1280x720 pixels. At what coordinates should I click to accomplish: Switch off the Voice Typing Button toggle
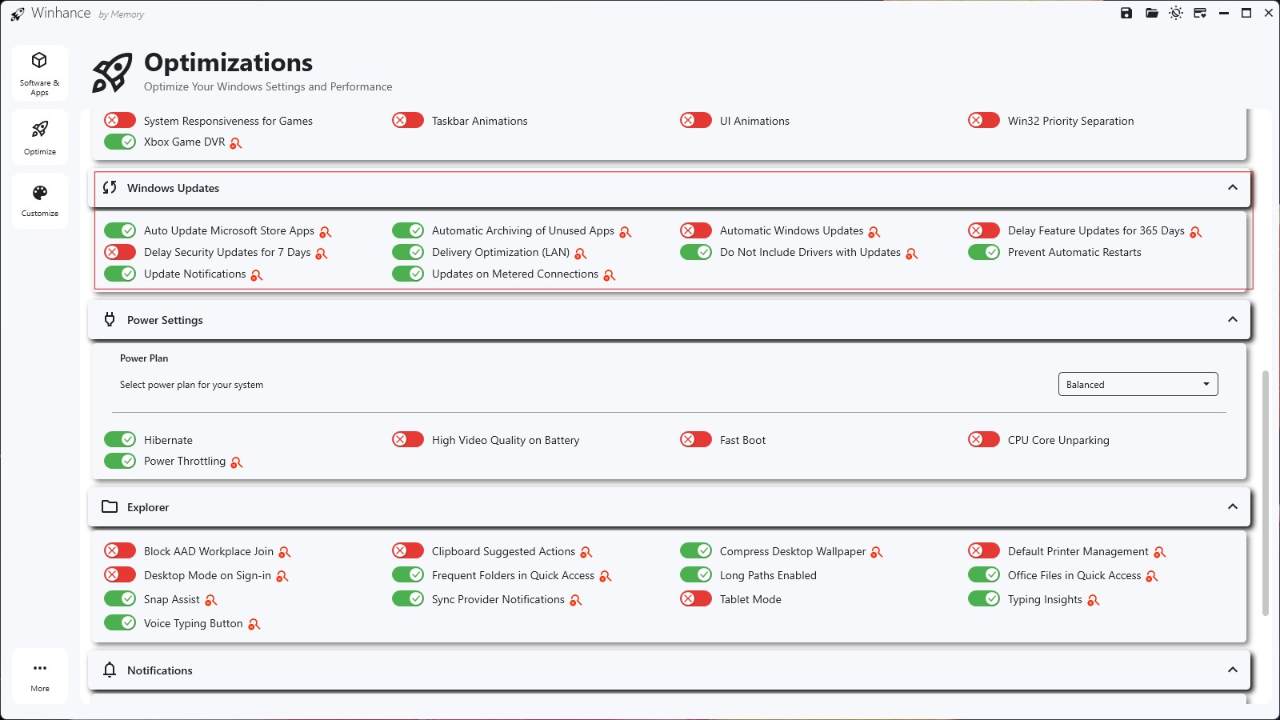tap(120, 623)
